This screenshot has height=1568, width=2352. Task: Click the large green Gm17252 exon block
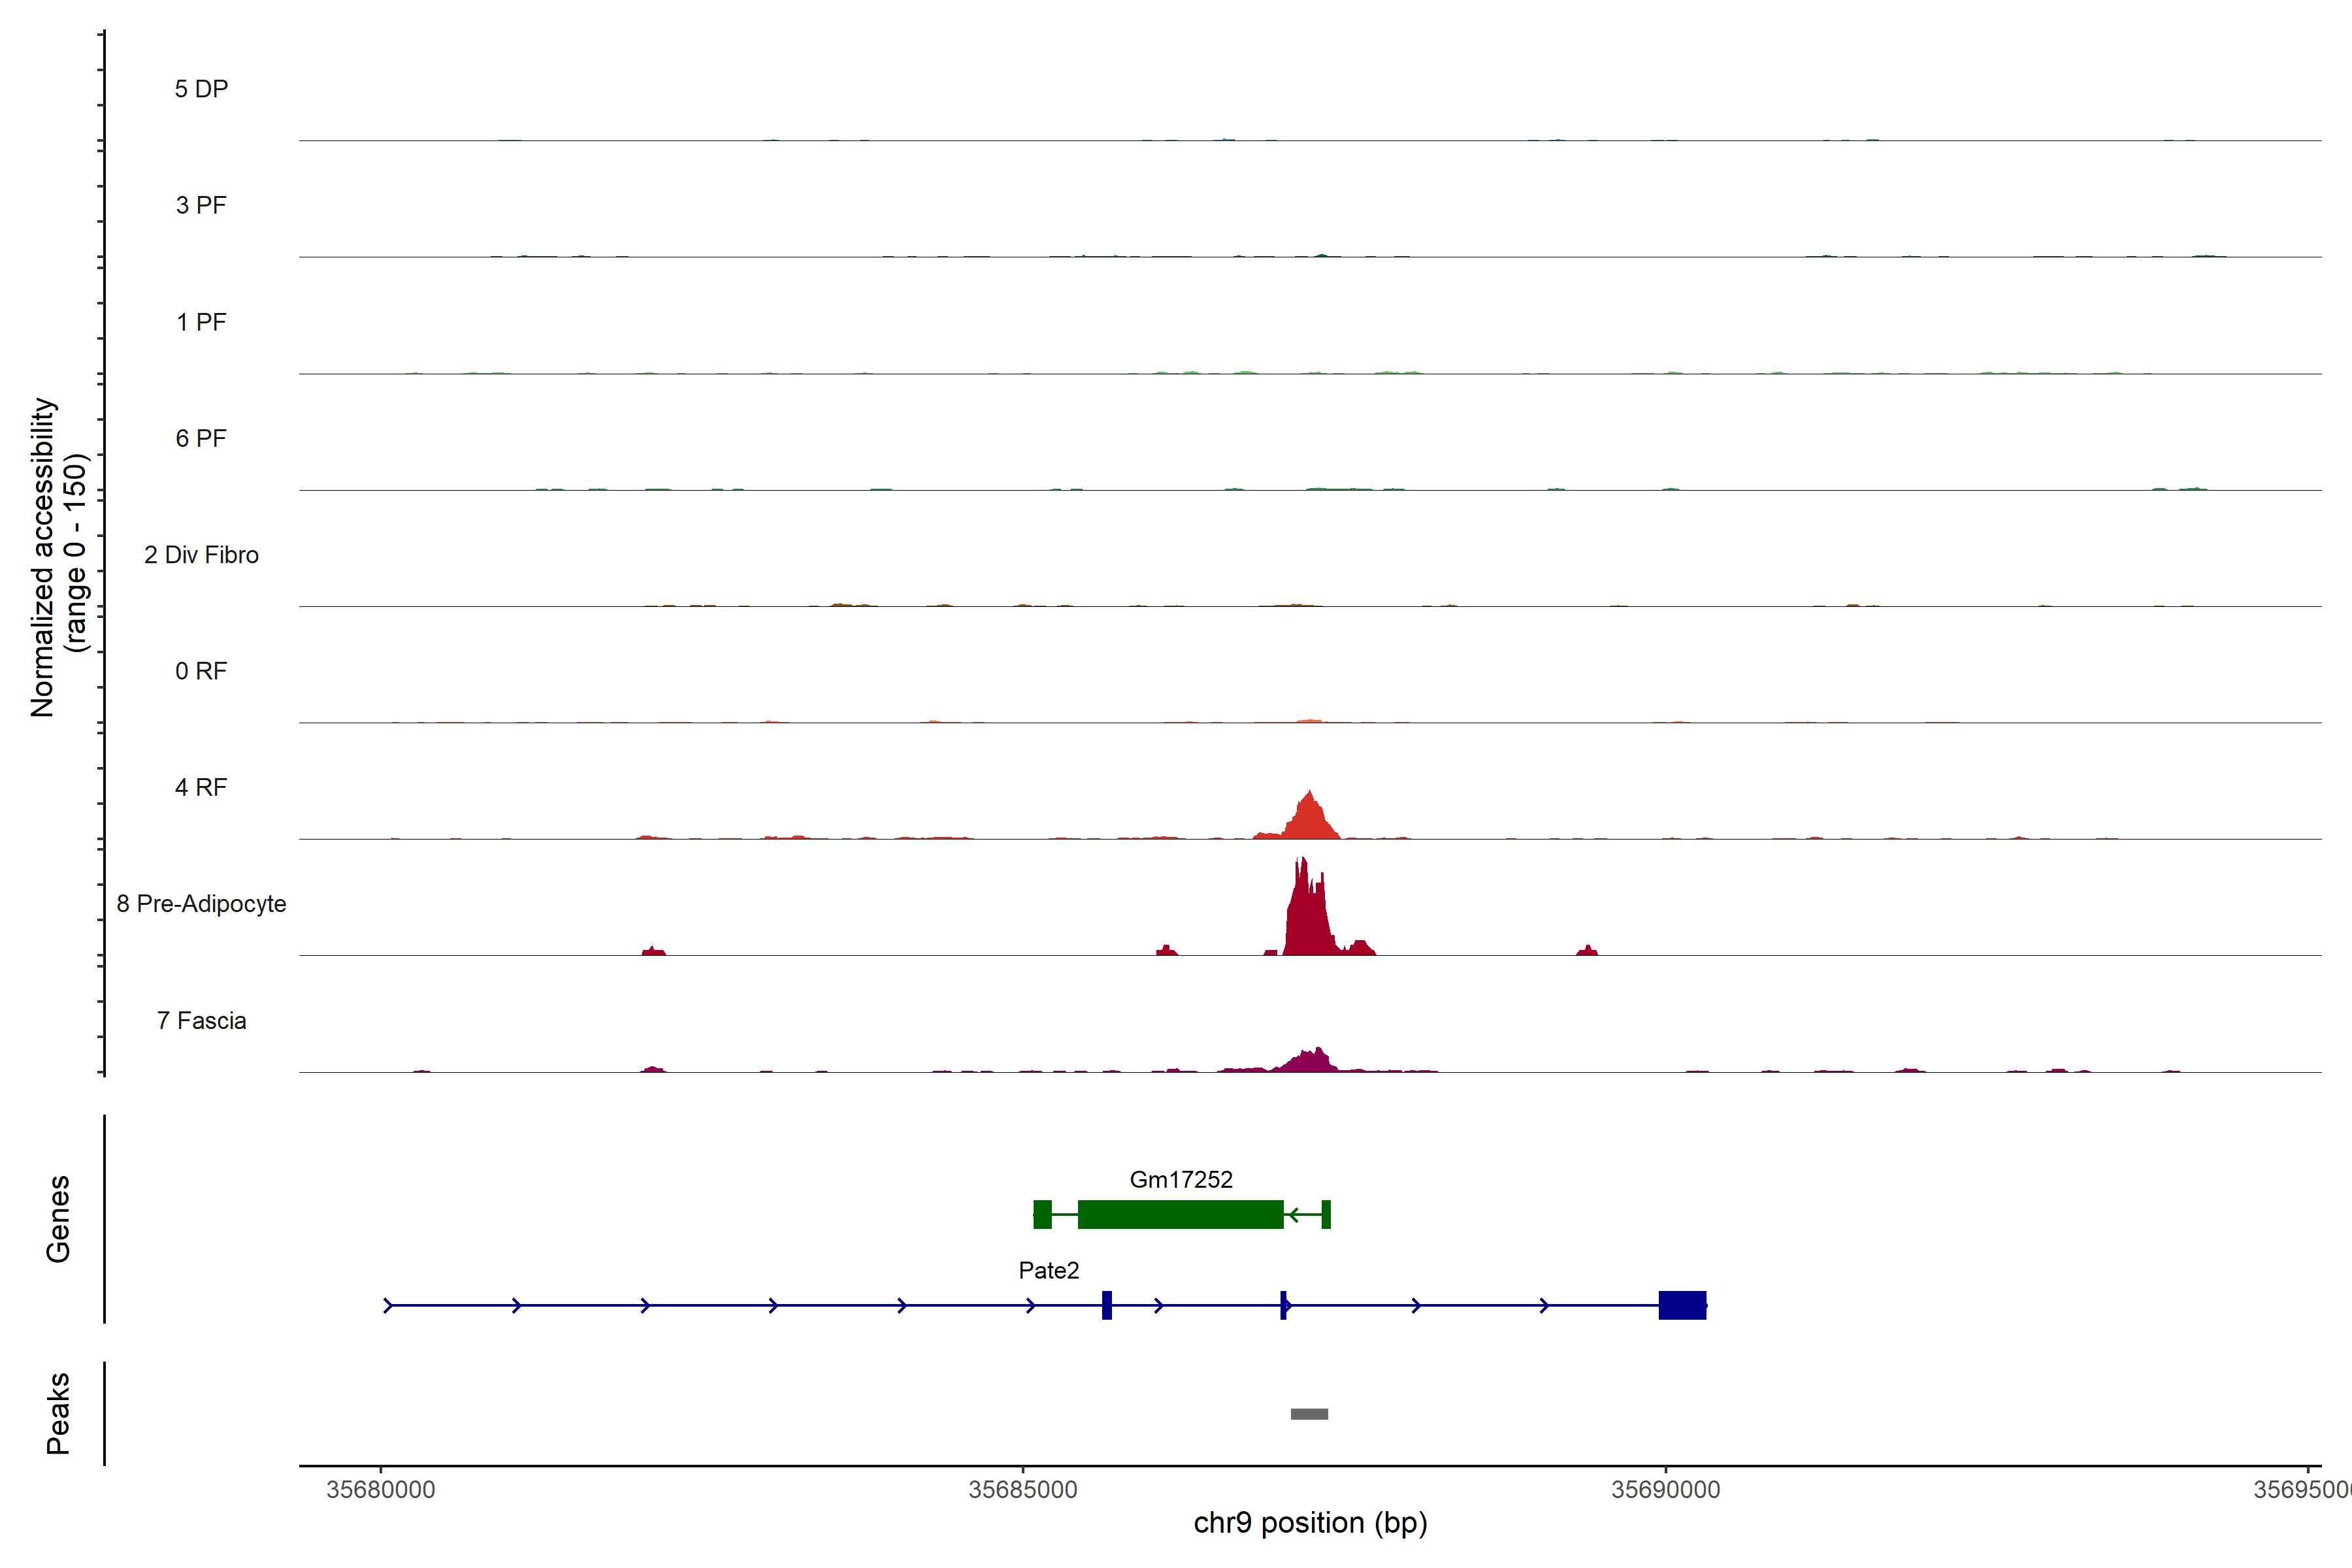(1180, 1214)
